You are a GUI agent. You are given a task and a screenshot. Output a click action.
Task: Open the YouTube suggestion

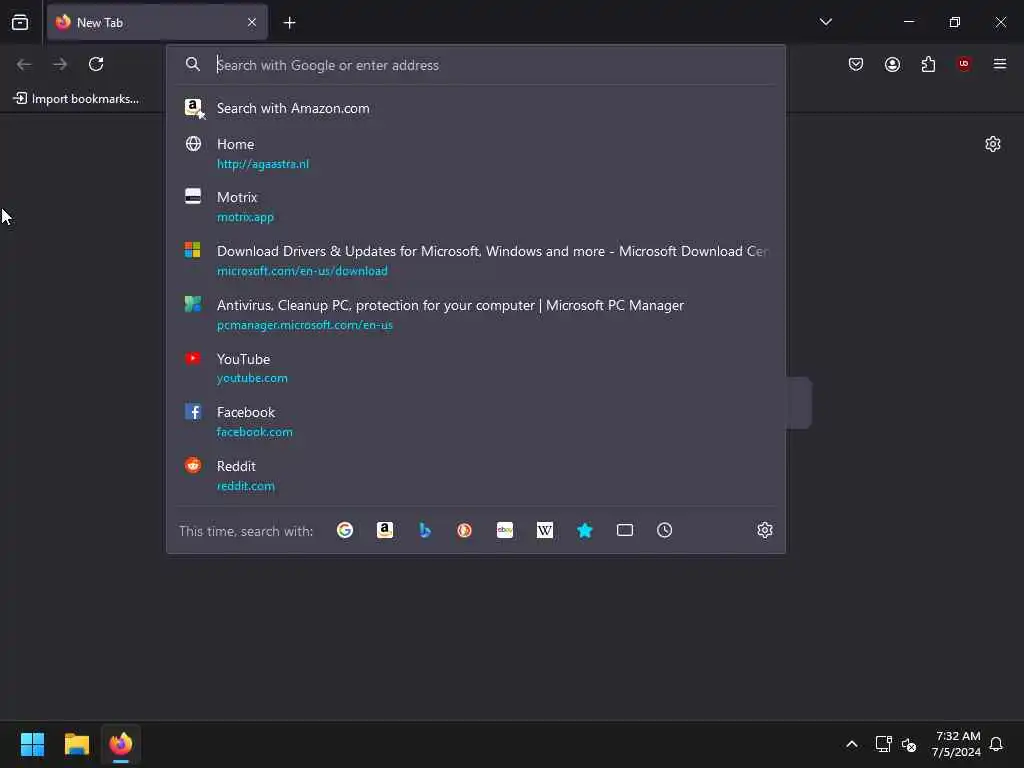pos(475,368)
